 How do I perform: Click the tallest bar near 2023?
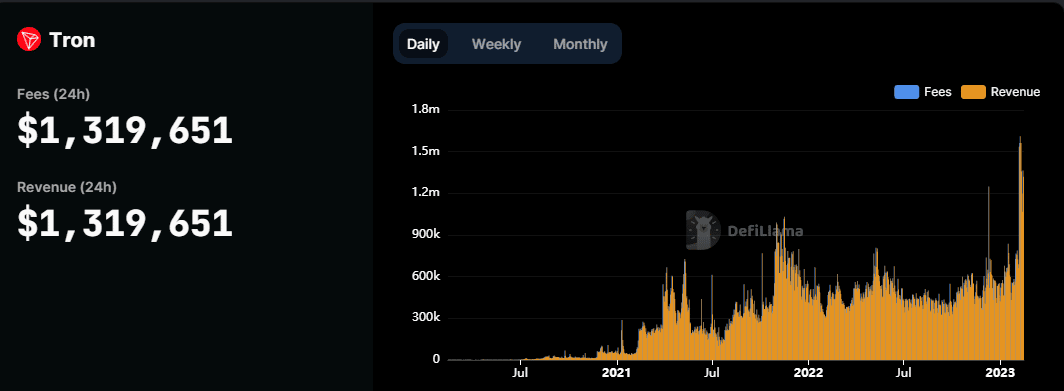[x=1020, y=248]
